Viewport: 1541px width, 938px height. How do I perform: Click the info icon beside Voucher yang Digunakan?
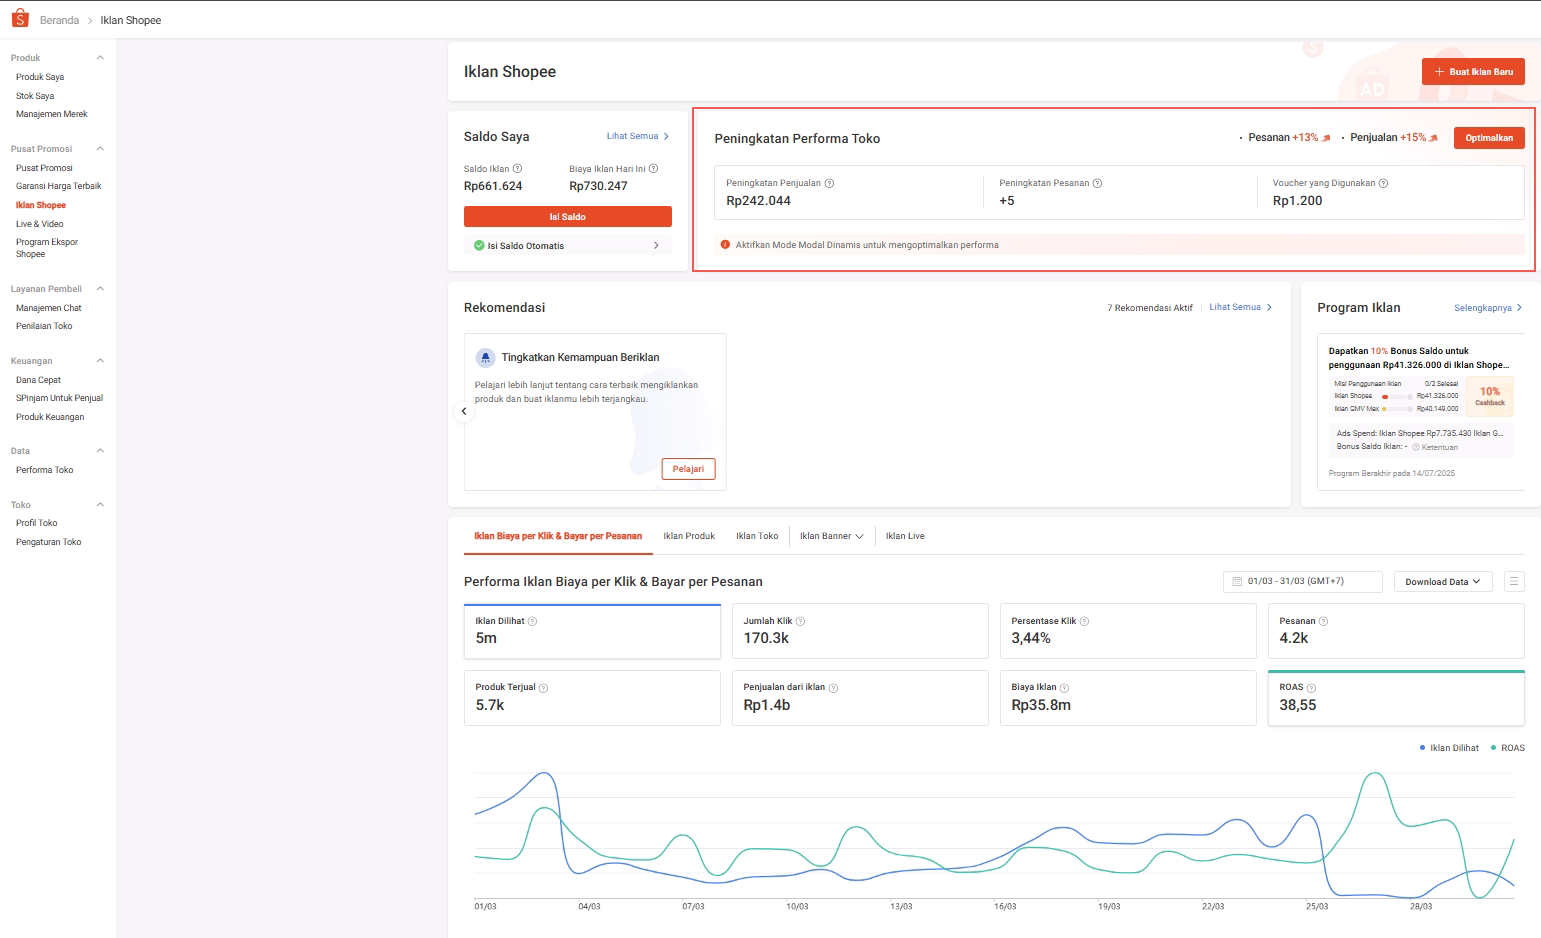point(1383,183)
